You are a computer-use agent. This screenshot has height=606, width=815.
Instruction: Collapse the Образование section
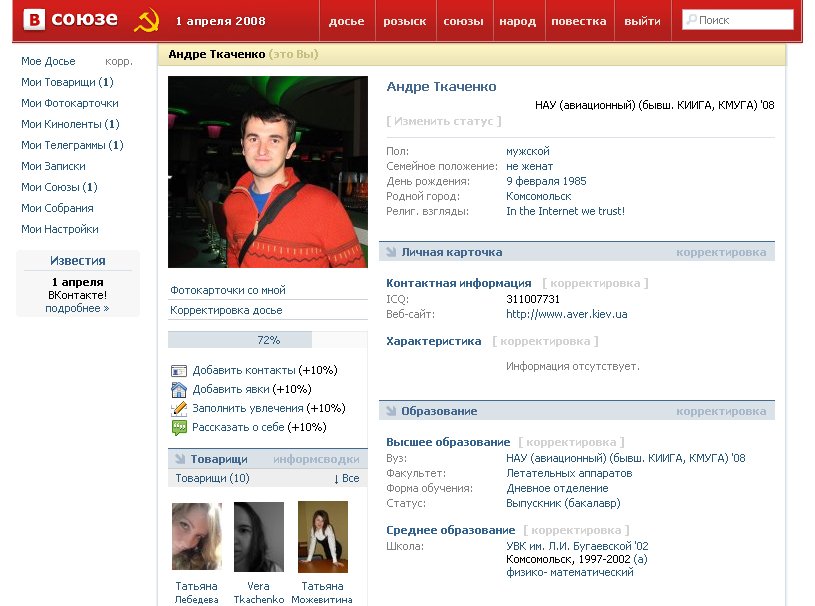point(391,412)
